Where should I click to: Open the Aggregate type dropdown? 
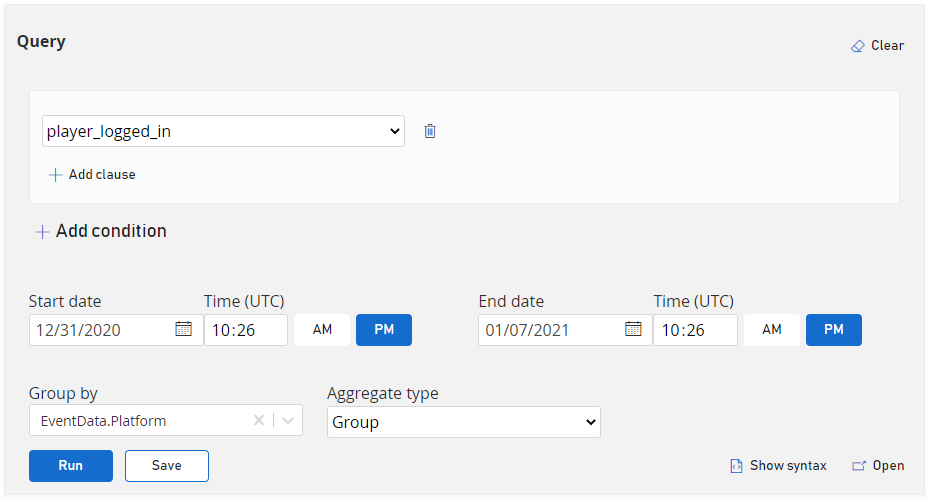pos(464,422)
